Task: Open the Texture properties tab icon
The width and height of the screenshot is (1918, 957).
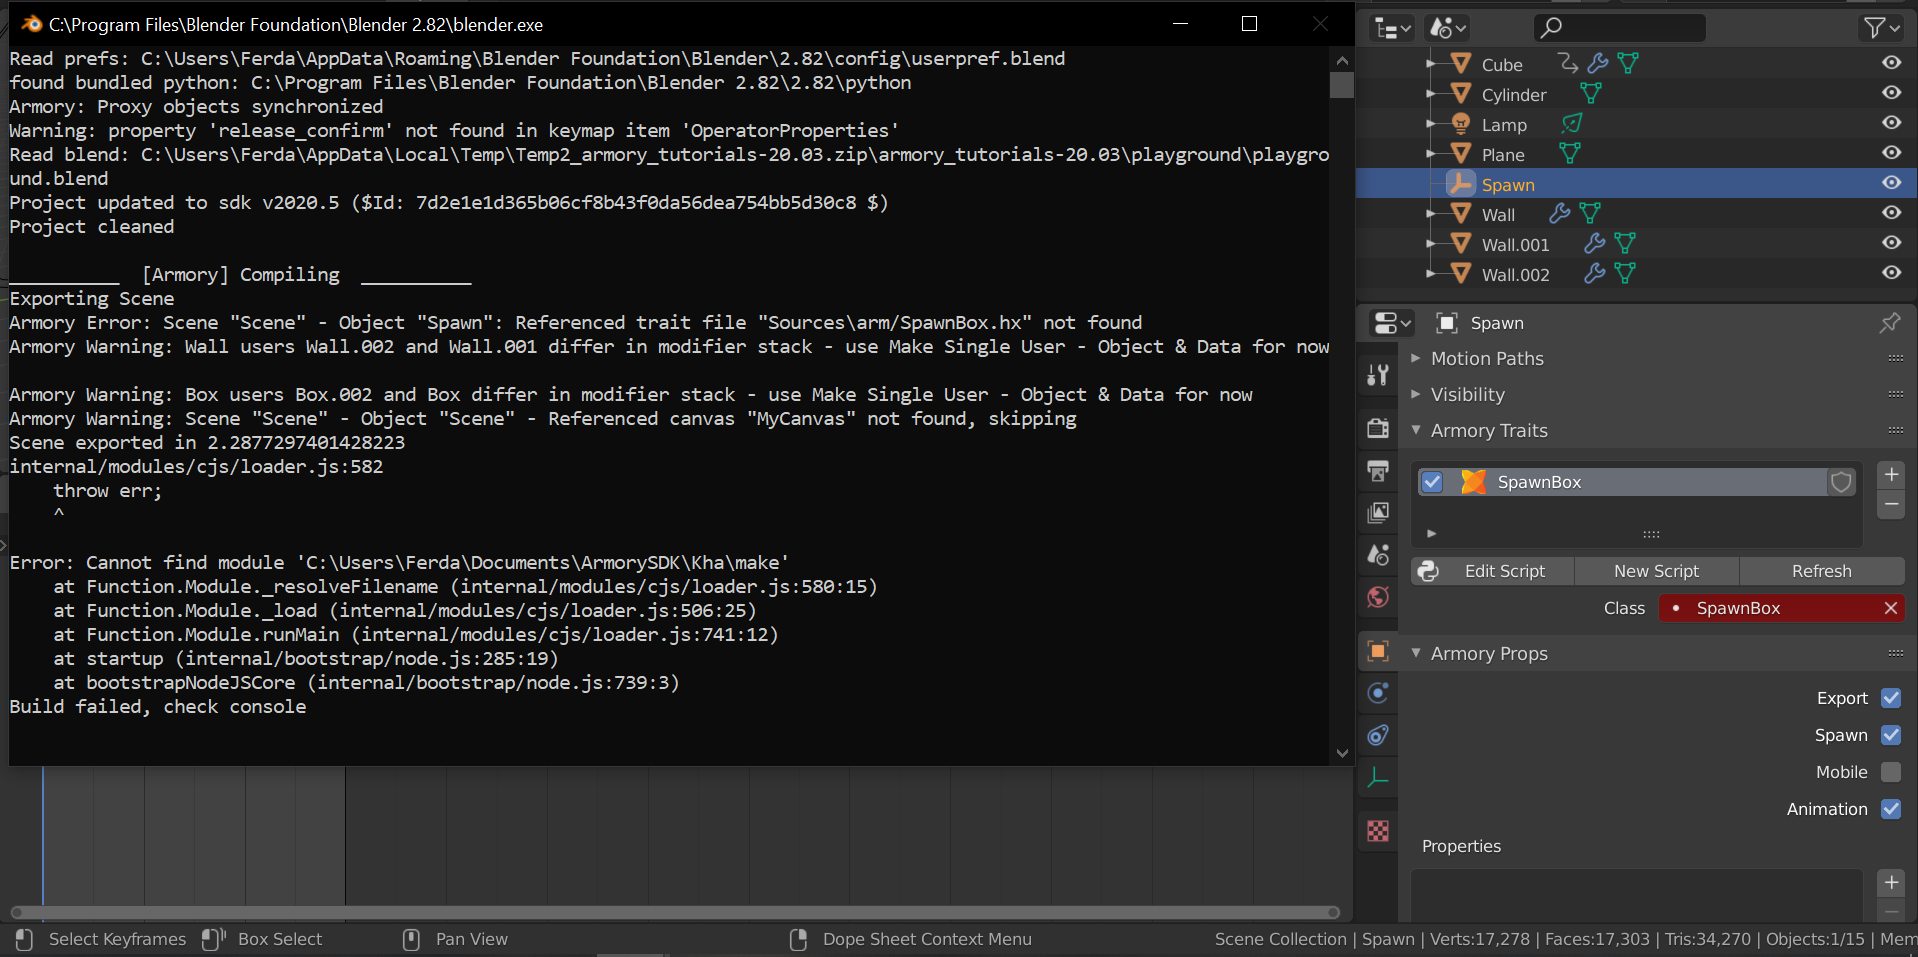Action: coord(1378,831)
